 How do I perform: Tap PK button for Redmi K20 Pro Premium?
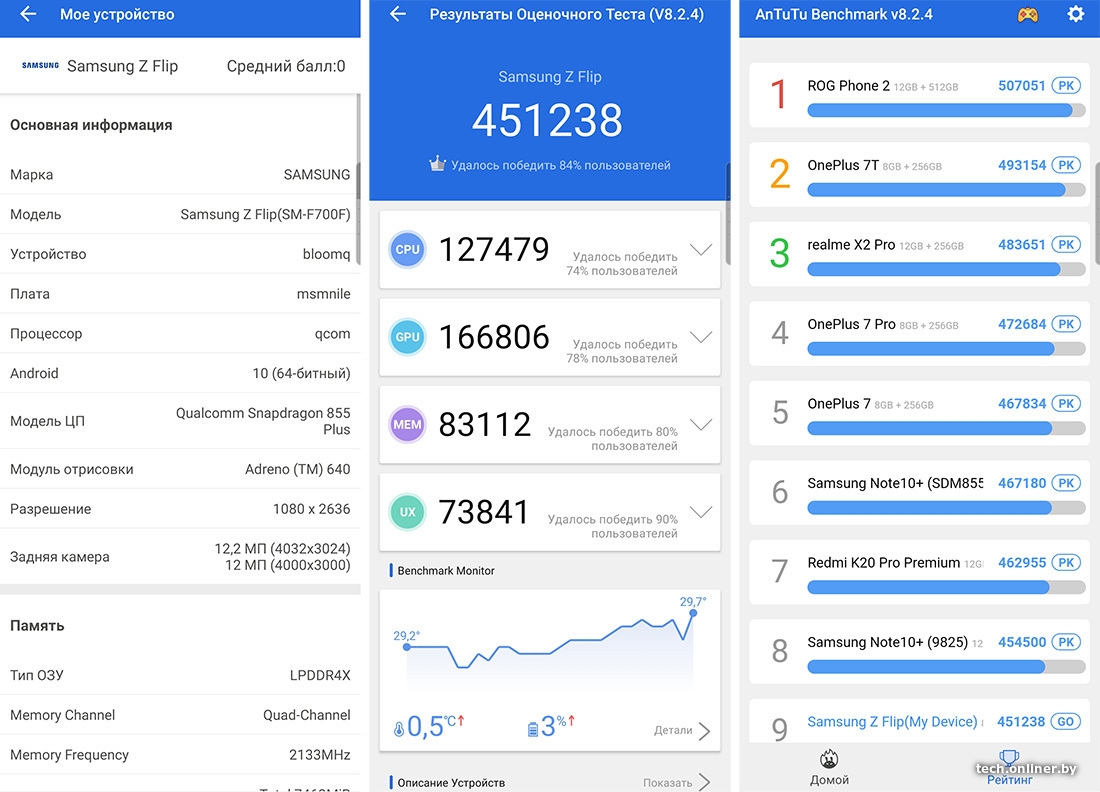tap(1066, 563)
